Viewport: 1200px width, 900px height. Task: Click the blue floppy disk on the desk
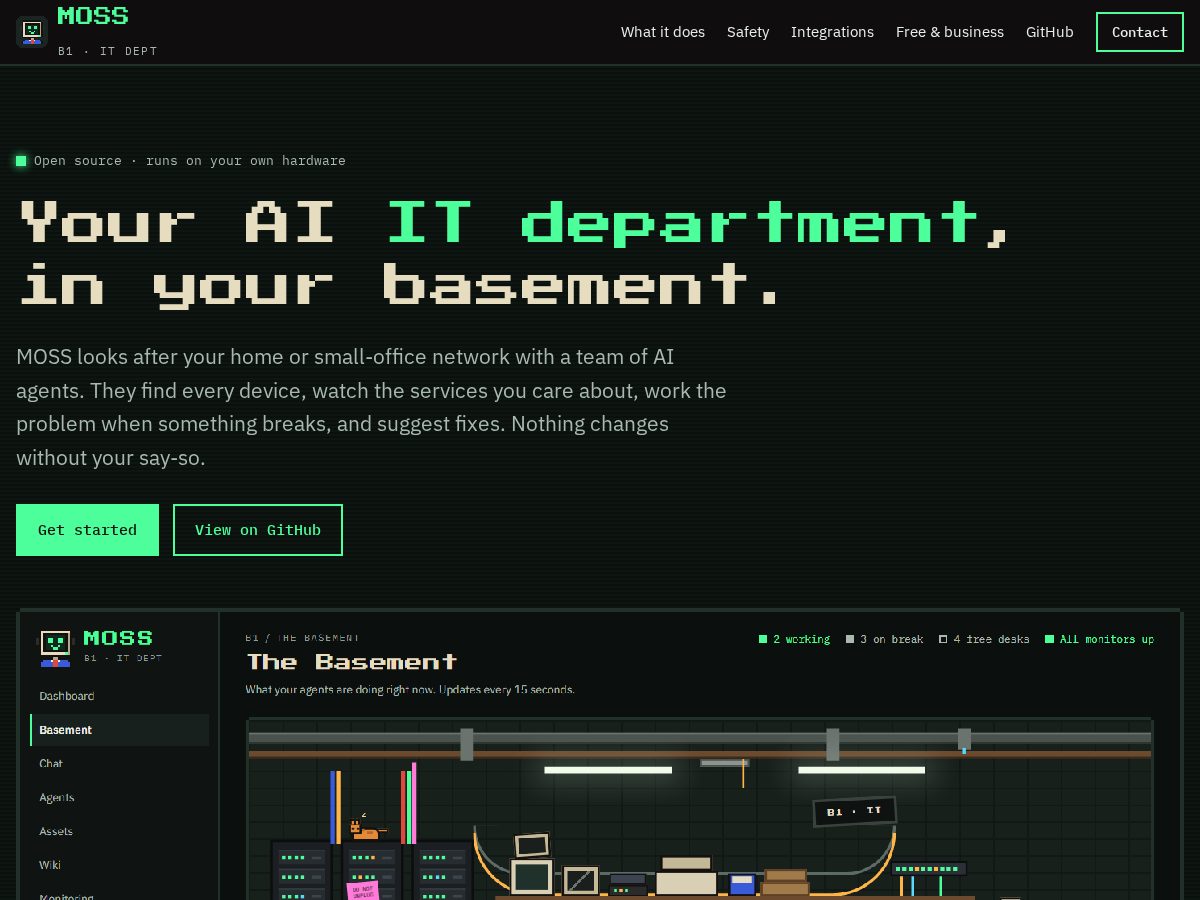[x=742, y=884]
